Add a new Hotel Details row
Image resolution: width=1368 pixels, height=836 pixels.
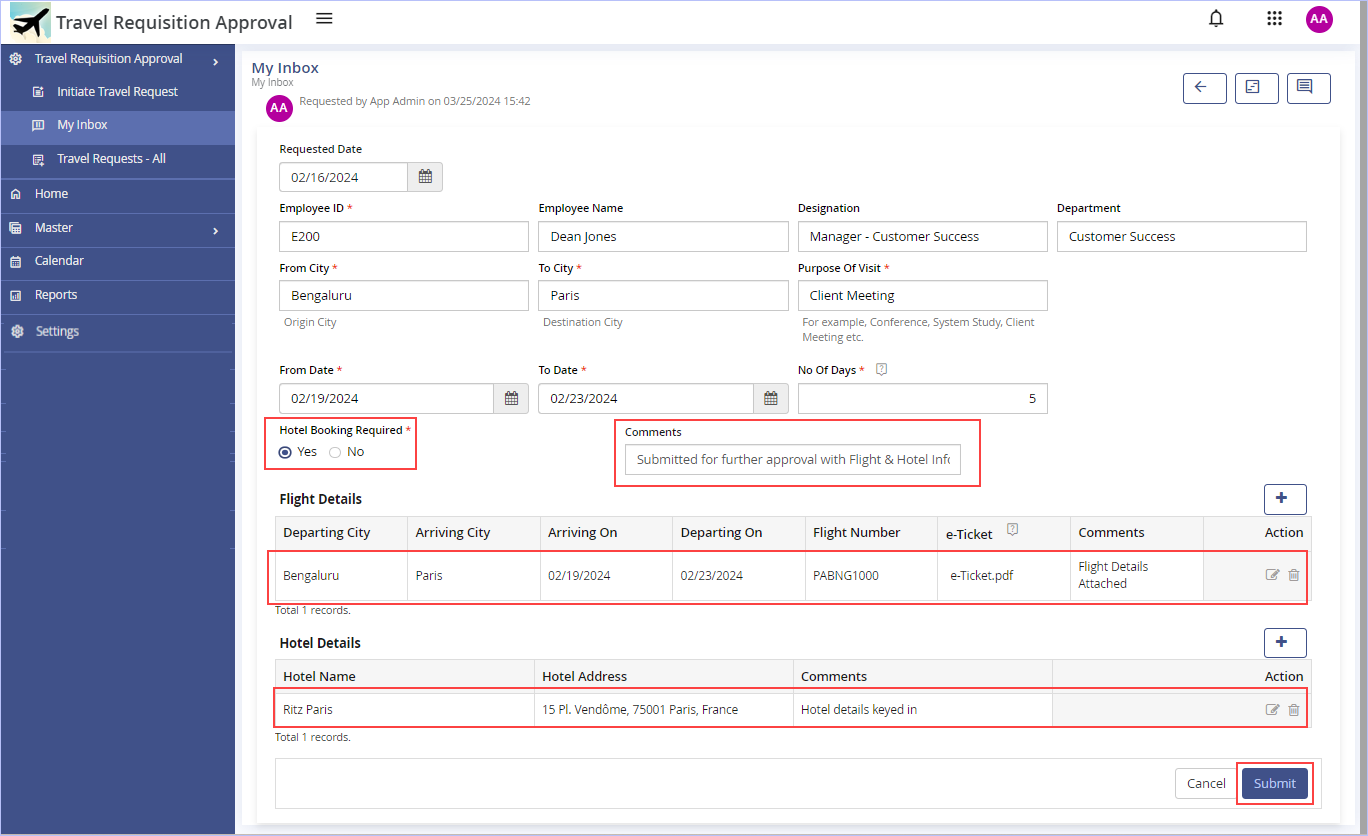point(1285,642)
